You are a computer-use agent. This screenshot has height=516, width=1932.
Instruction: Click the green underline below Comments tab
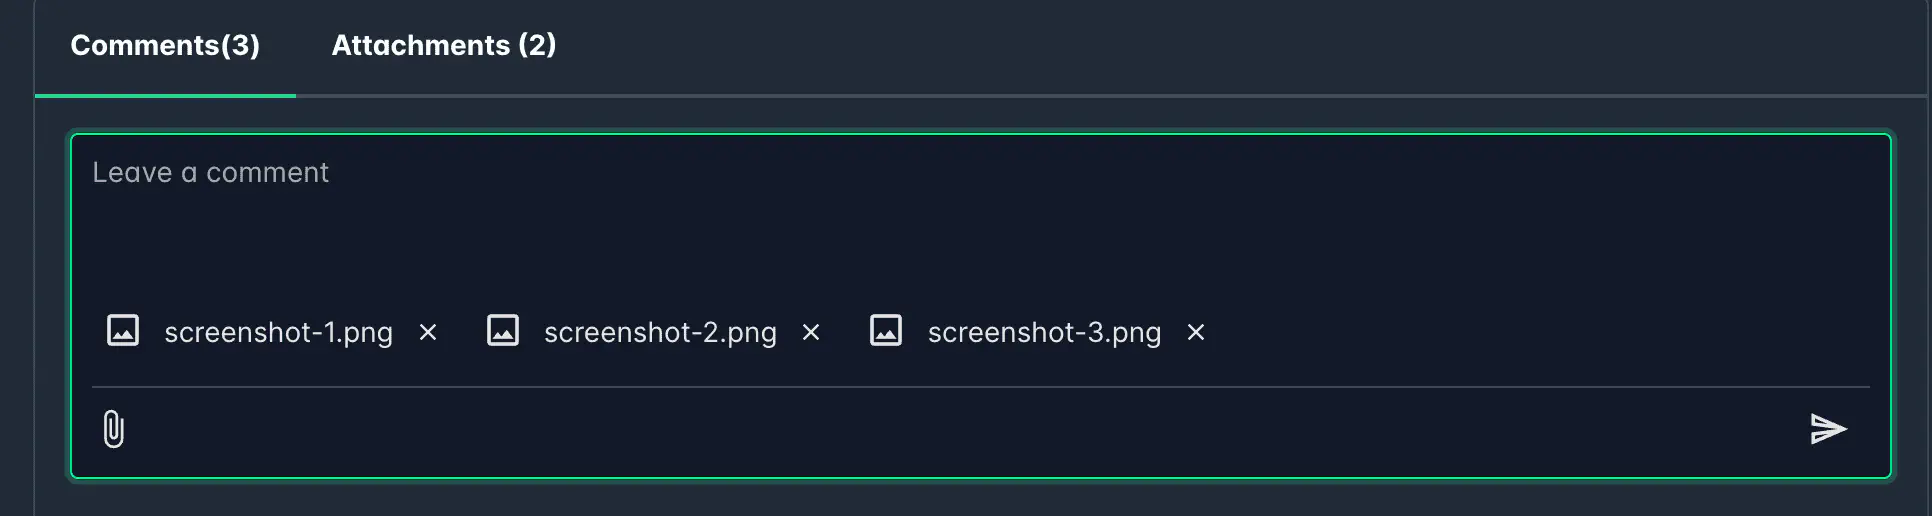click(165, 96)
